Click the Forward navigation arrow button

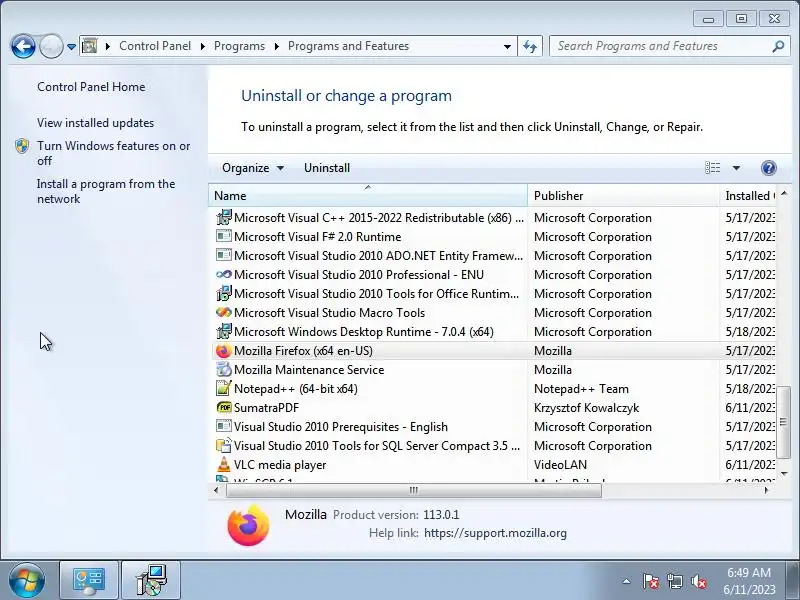coord(51,47)
